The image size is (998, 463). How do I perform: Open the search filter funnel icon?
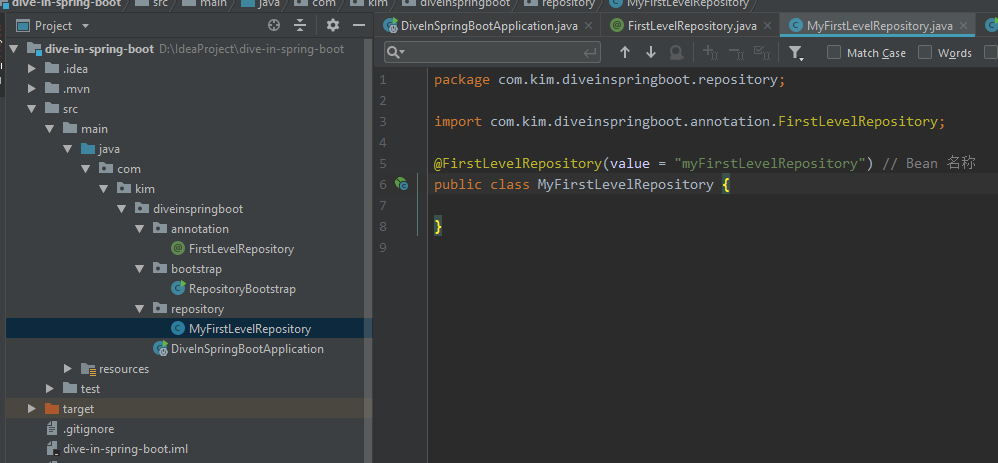coord(795,52)
